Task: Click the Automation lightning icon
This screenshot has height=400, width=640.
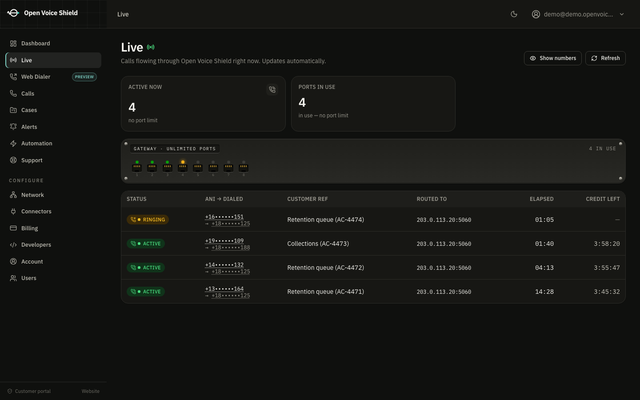Action: coord(13,144)
